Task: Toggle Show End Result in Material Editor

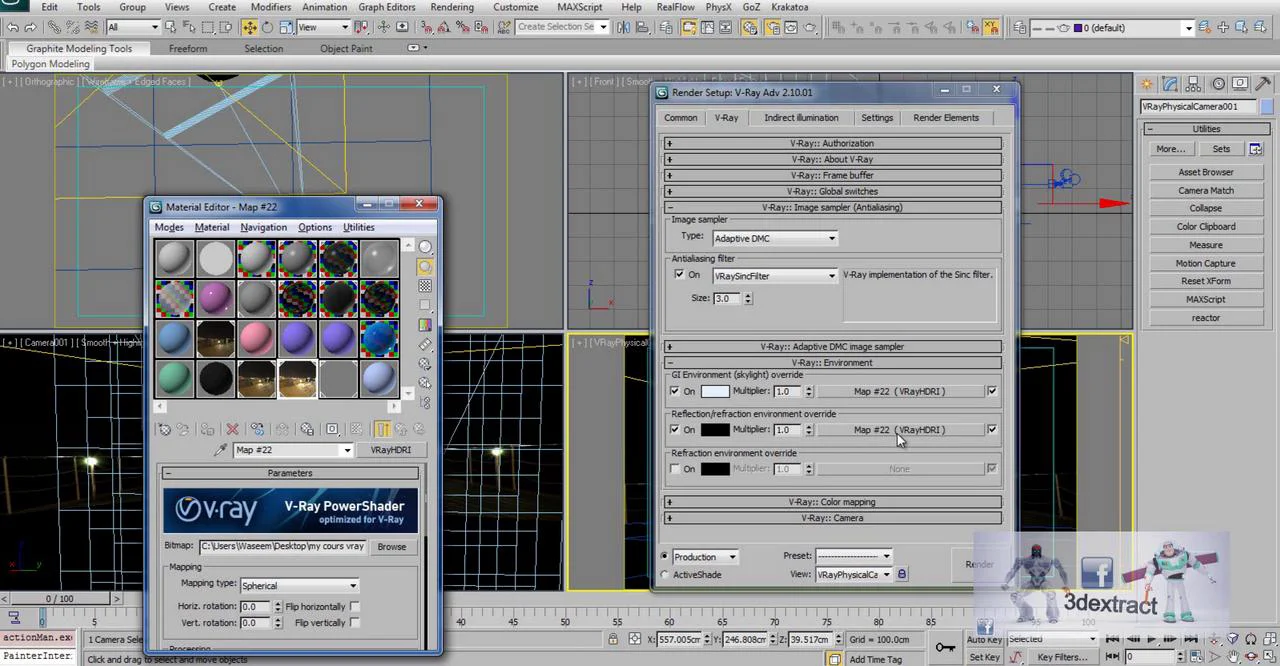Action: point(382,429)
